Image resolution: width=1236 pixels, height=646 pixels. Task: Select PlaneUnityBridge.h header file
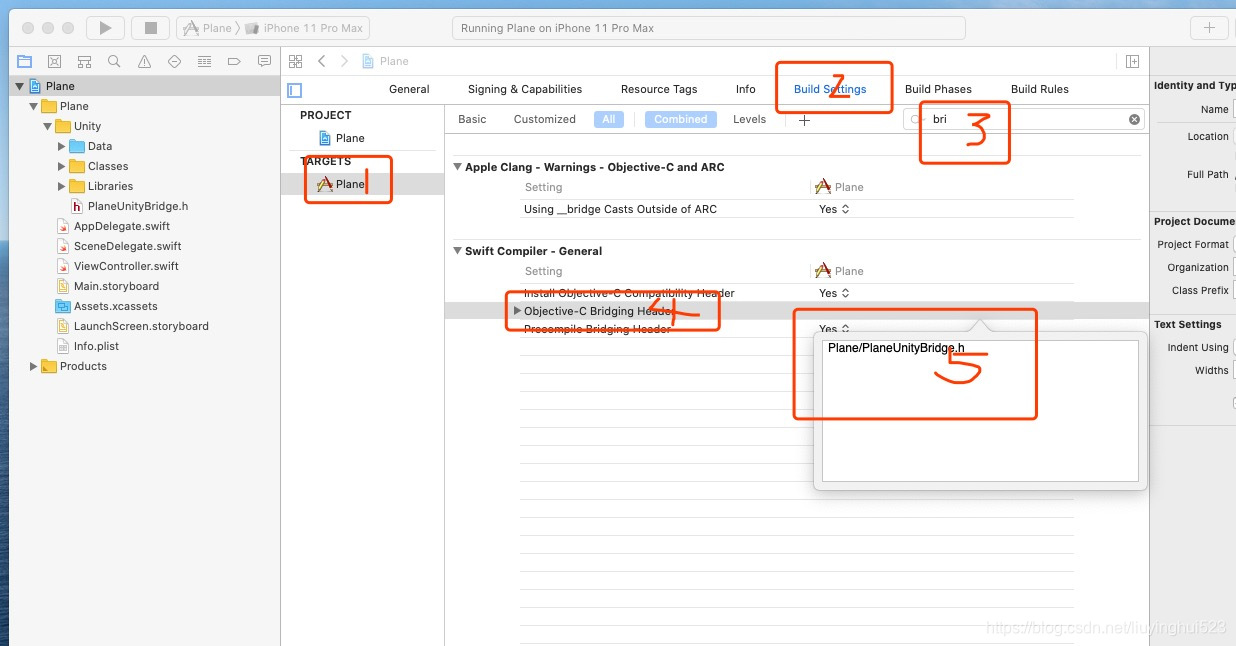138,206
